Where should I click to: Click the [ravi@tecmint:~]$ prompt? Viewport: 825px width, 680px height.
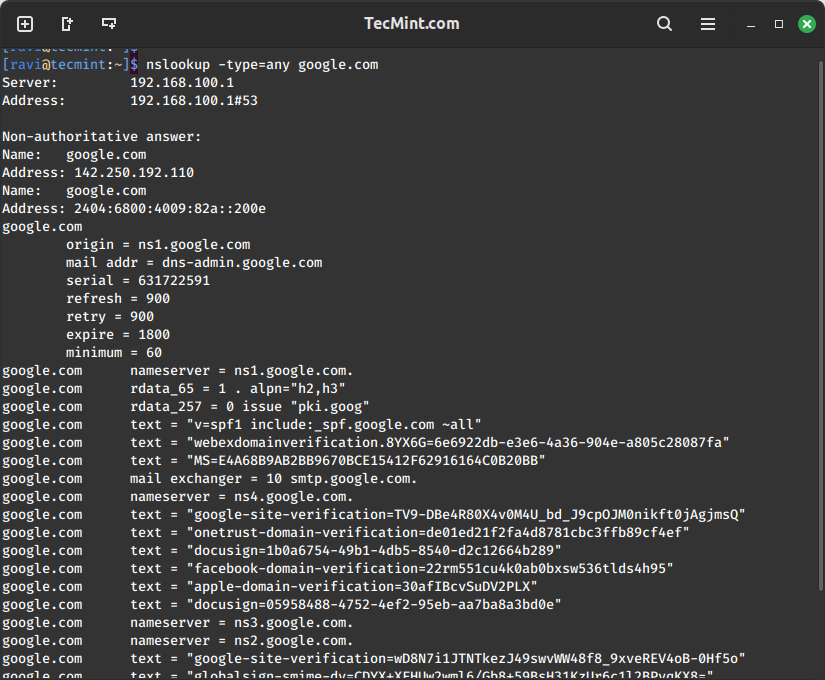70,65
